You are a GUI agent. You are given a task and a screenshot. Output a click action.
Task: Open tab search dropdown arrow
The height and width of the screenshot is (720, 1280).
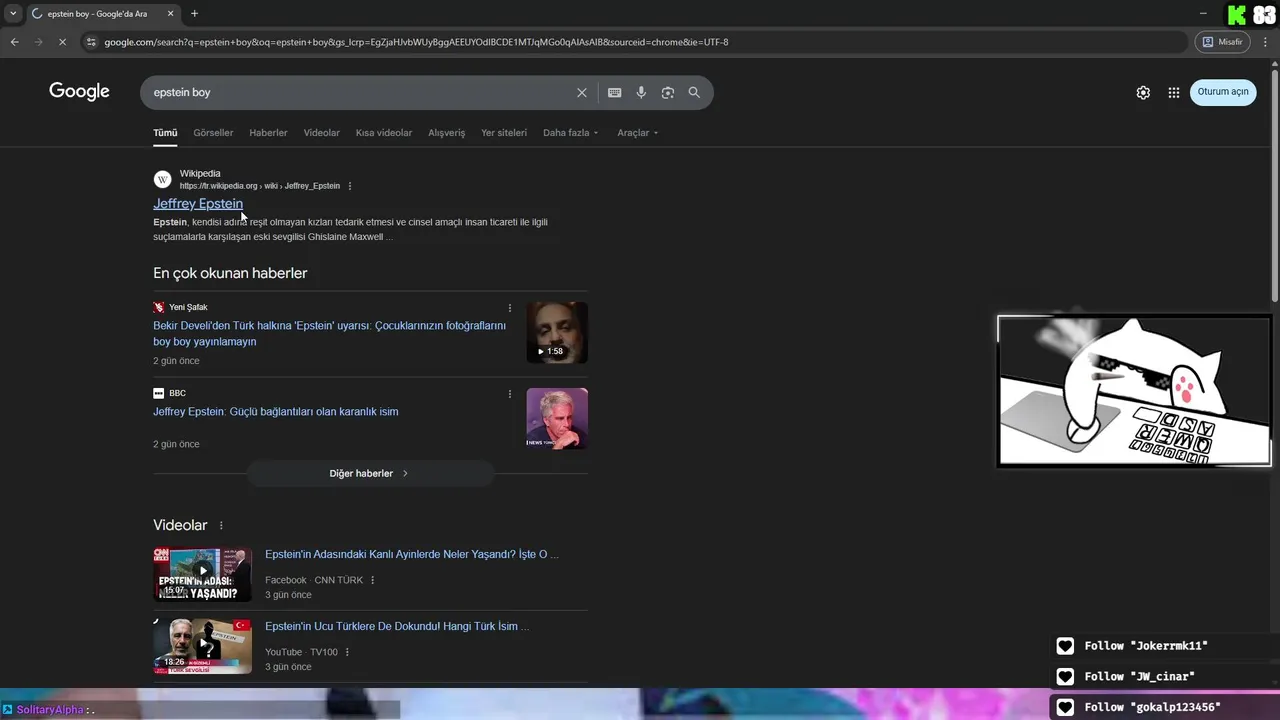(13, 14)
